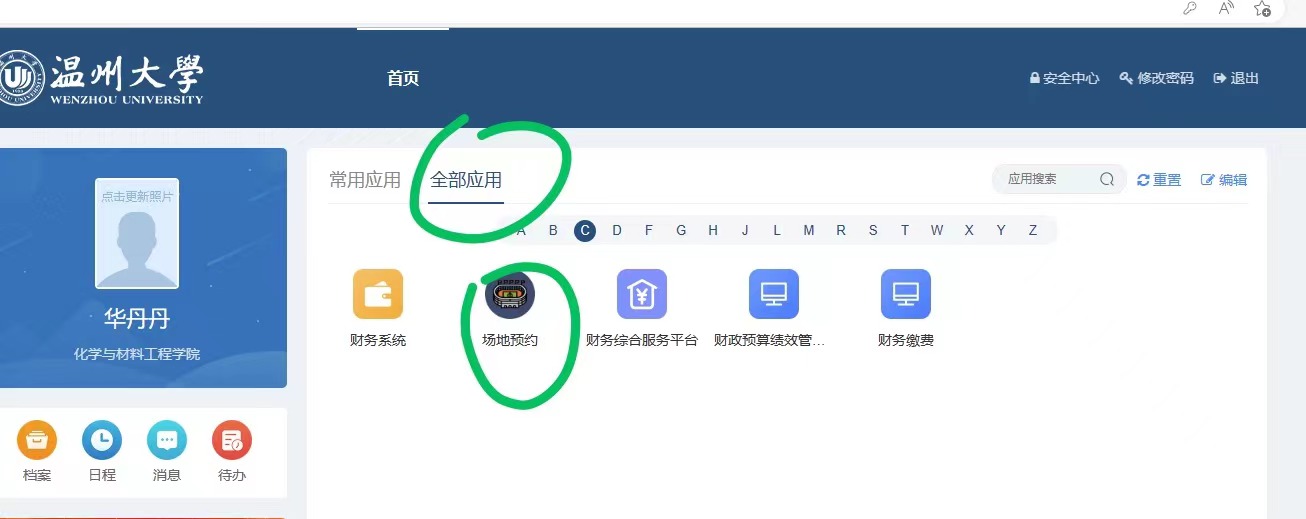Go to 首页 in top navigation

click(403, 78)
